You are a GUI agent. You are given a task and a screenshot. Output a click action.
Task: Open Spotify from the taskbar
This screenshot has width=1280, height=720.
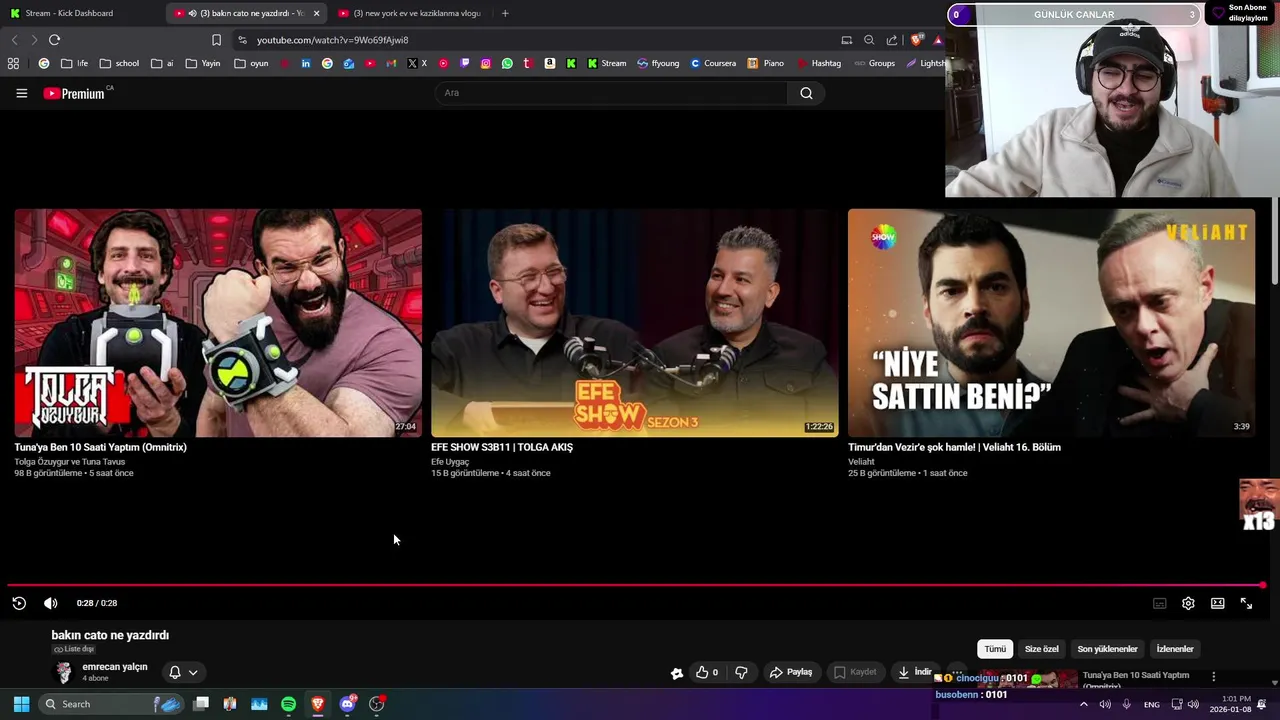pyautogui.click(x=288, y=704)
